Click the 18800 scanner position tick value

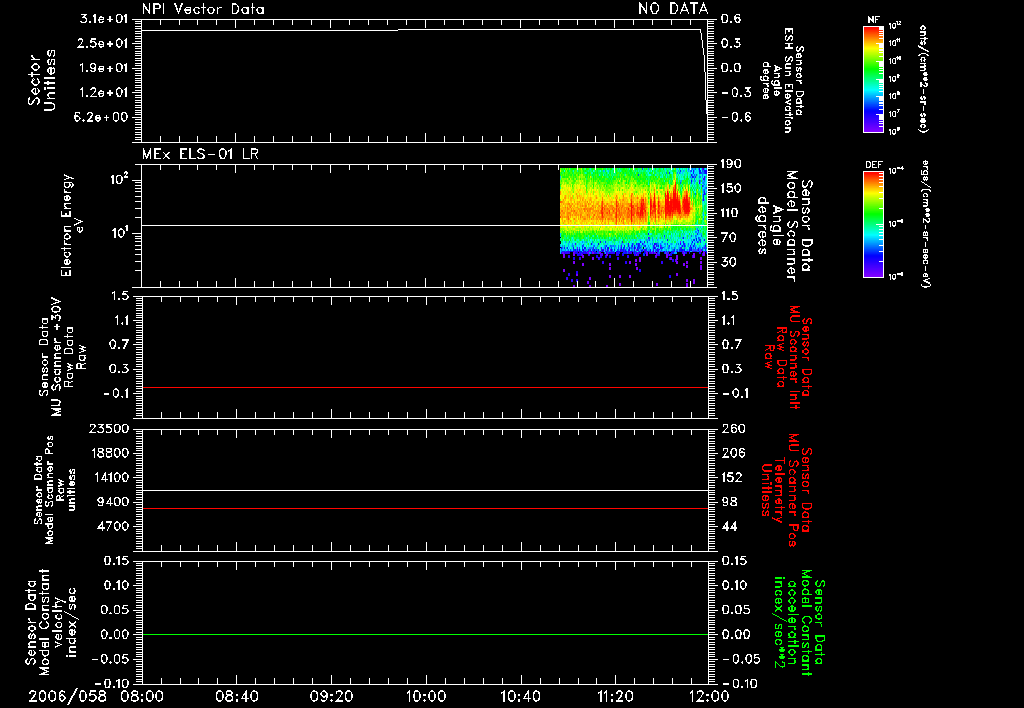point(109,453)
